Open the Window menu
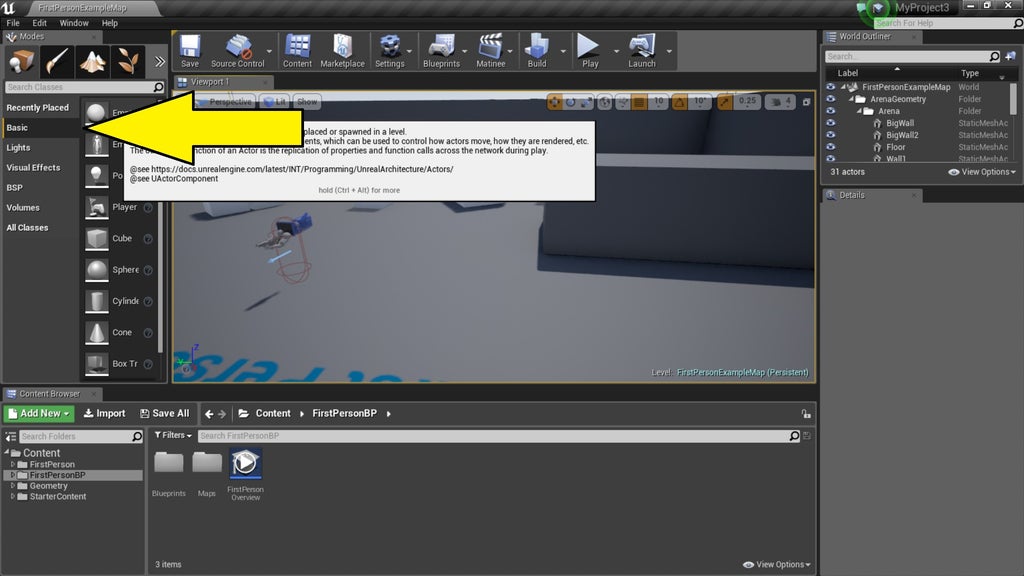 point(74,23)
